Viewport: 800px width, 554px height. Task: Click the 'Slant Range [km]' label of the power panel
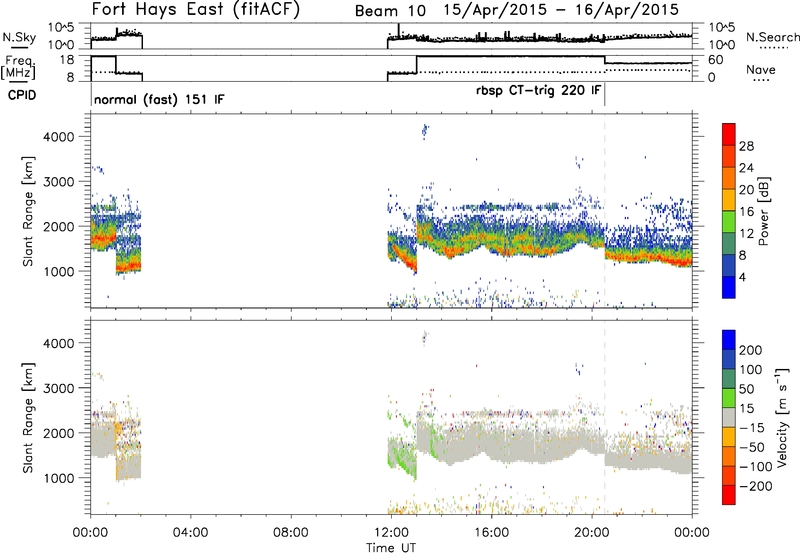(x=28, y=211)
